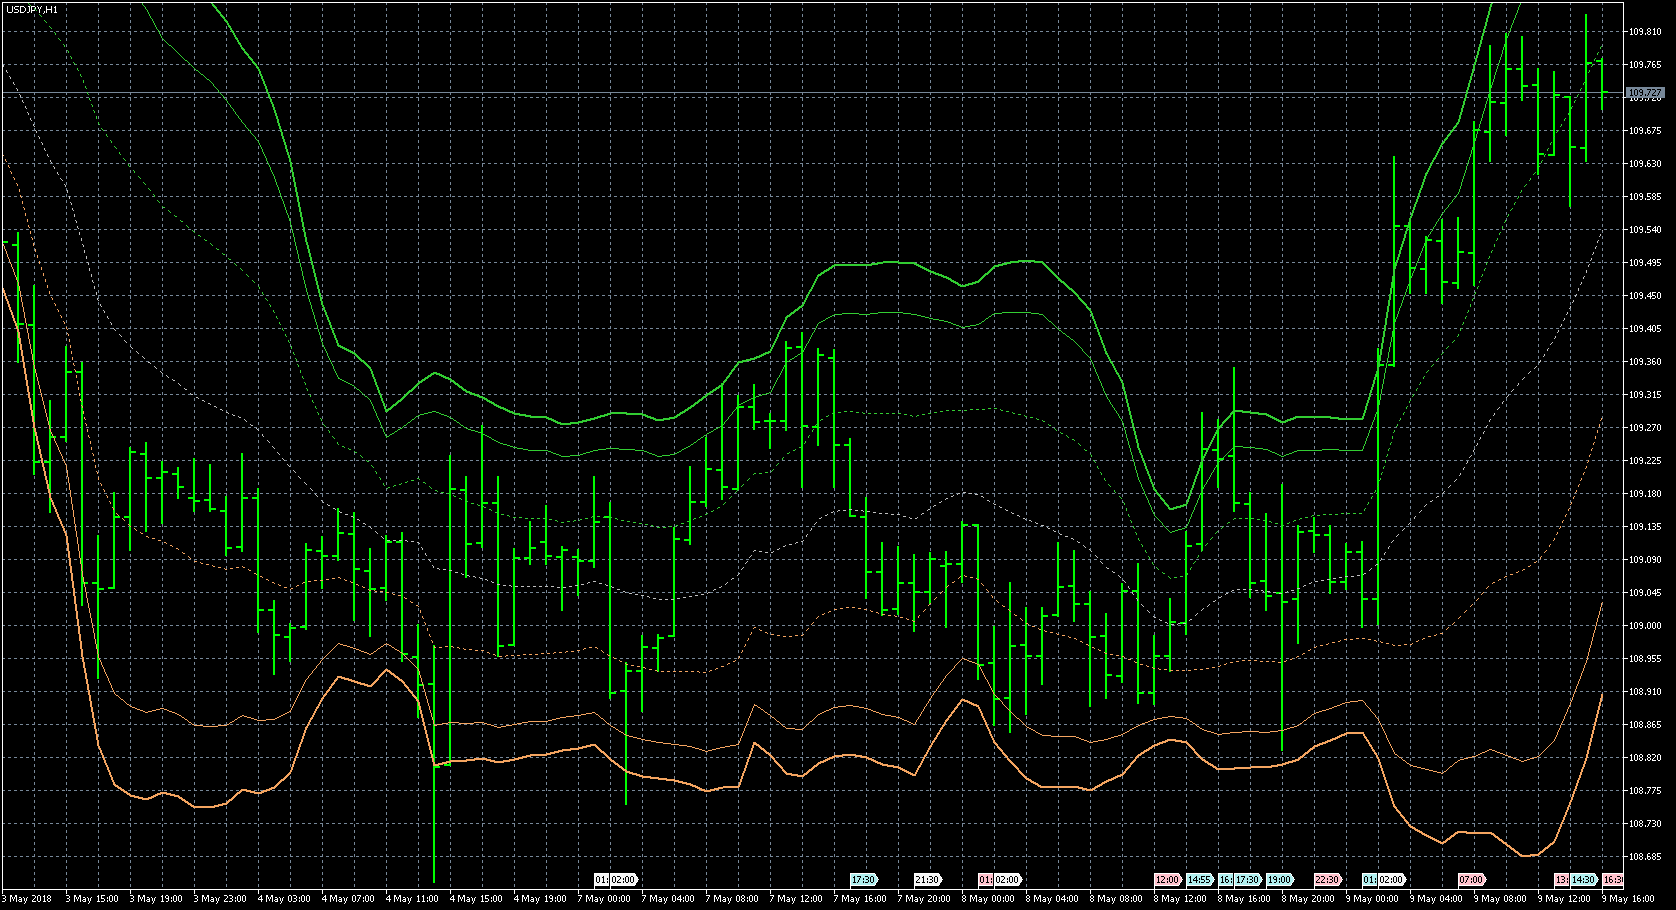Click the white 21:30 event marker
1676x910 pixels.
pyautogui.click(x=927, y=880)
